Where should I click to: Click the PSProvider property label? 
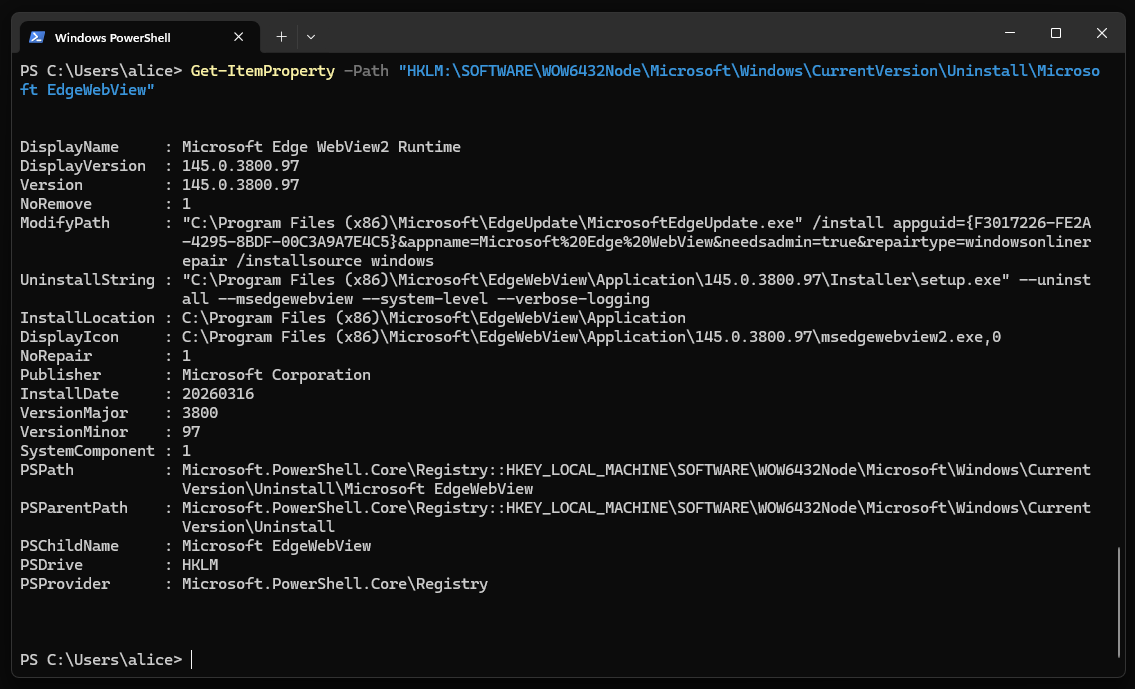(64, 584)
